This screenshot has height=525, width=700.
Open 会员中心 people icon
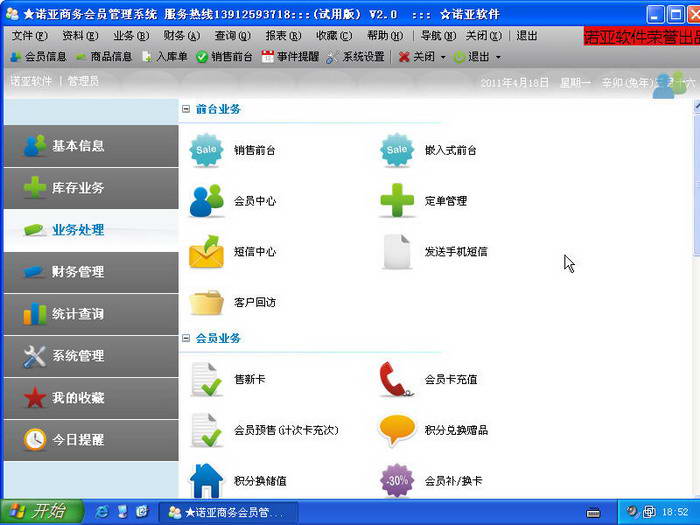[206, 200]
